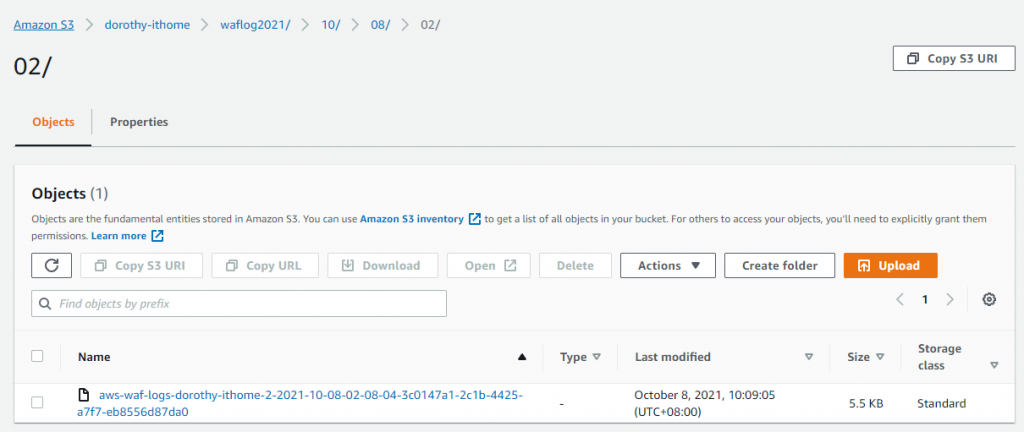Open the aws-waf-logs-dorothy-ithome object link
Screen dimensions: 1024x432
point(302,403)
